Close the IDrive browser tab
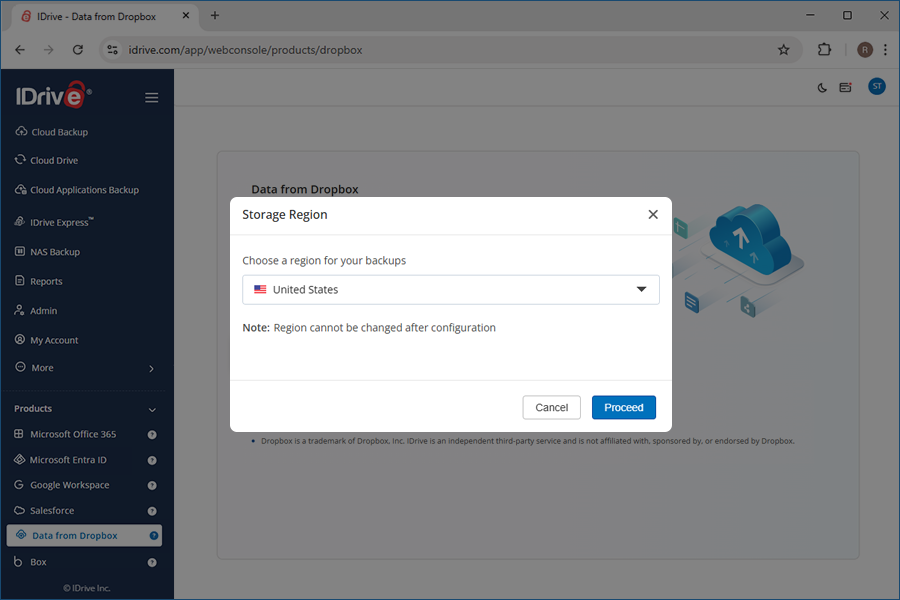This screenshot has height=600, width=900. tap(185, 16)
